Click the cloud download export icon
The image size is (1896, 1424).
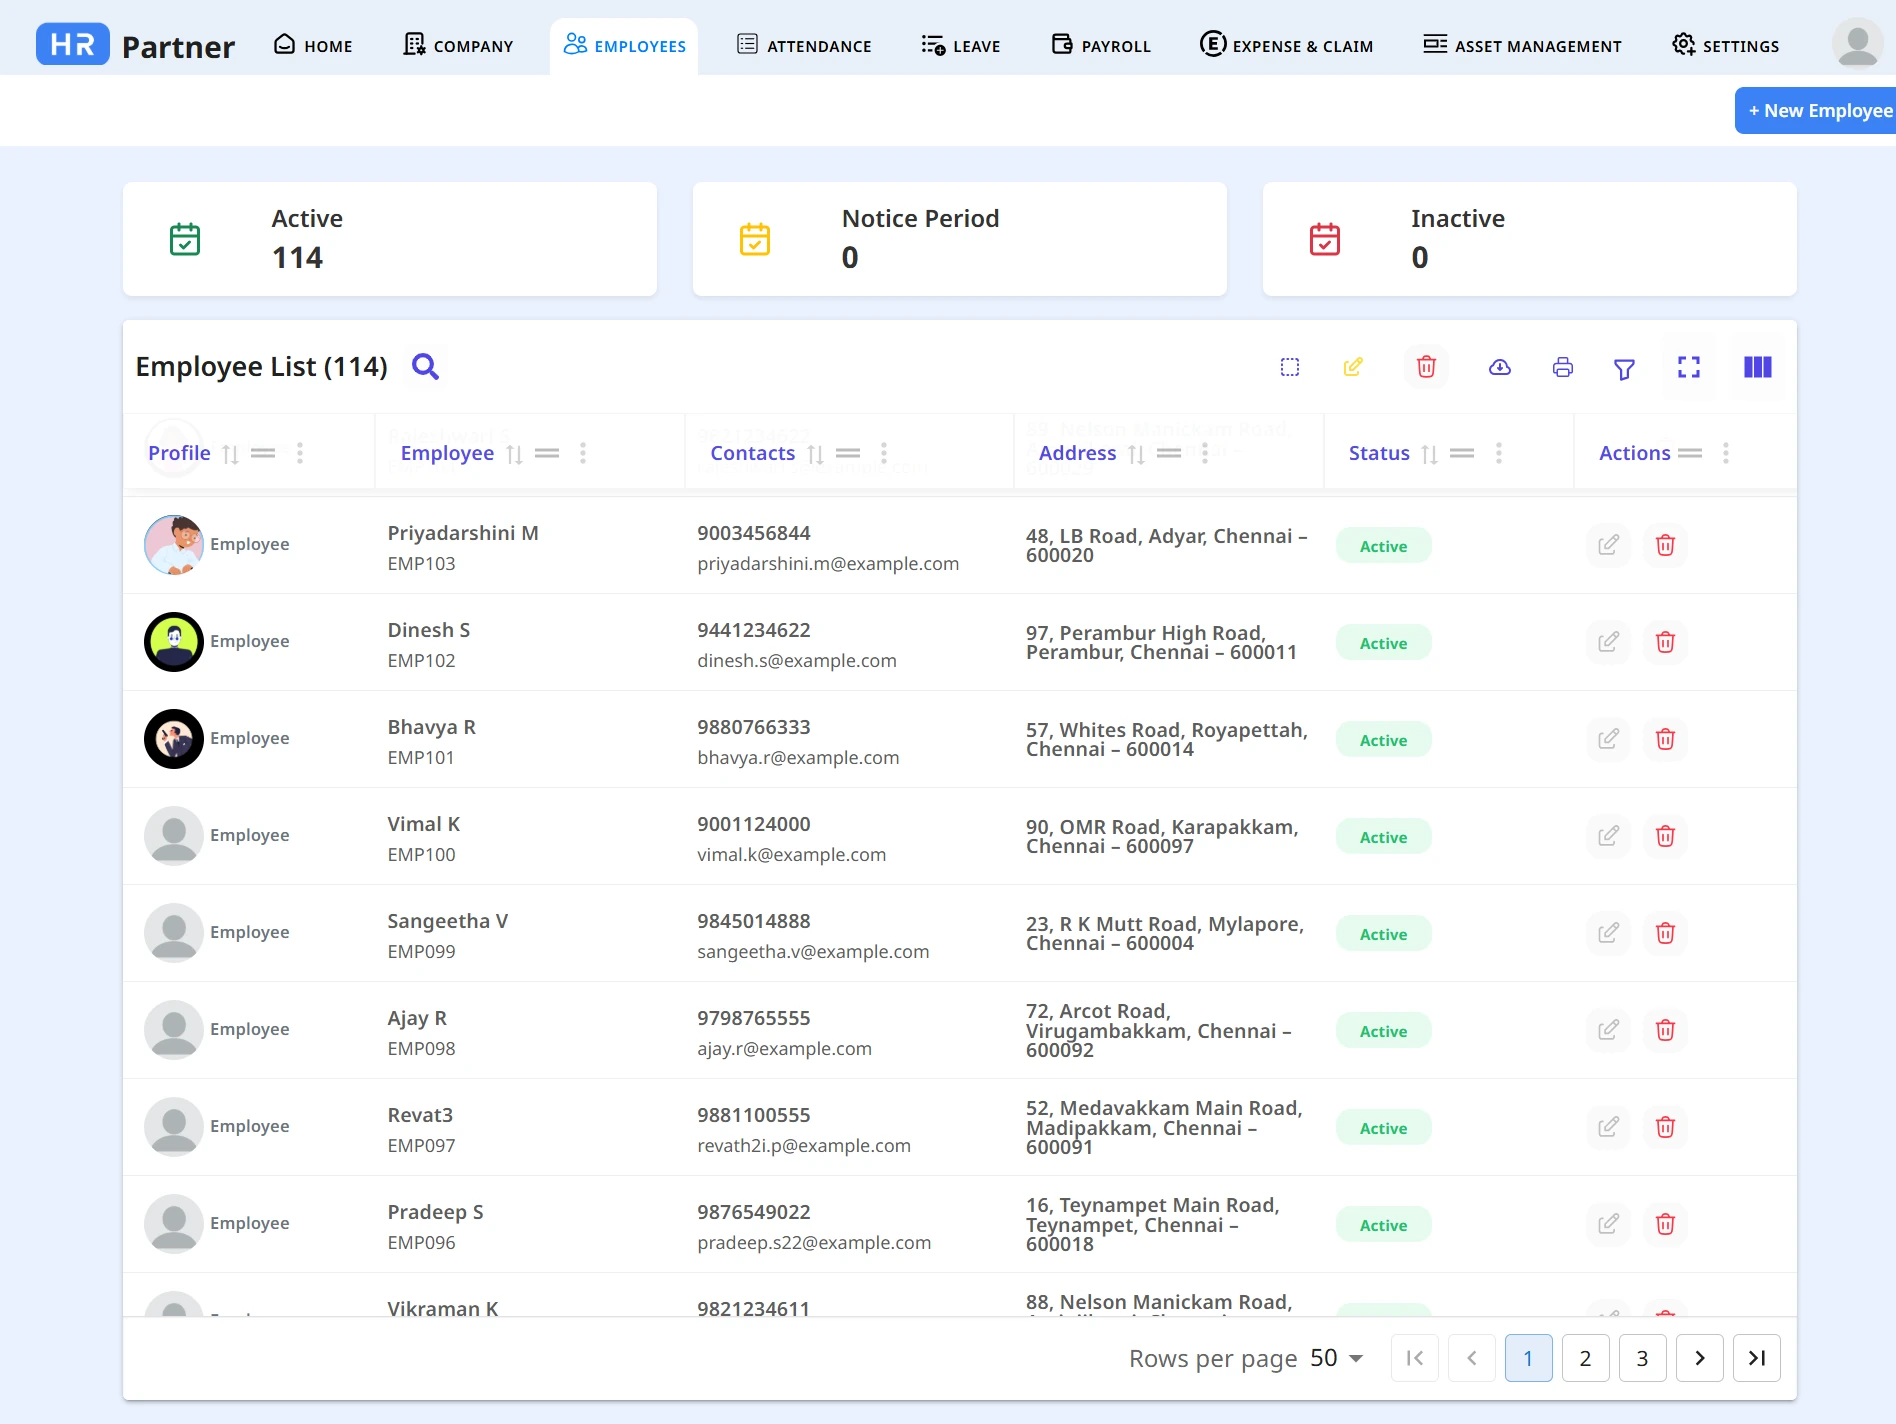point(1499,367)
